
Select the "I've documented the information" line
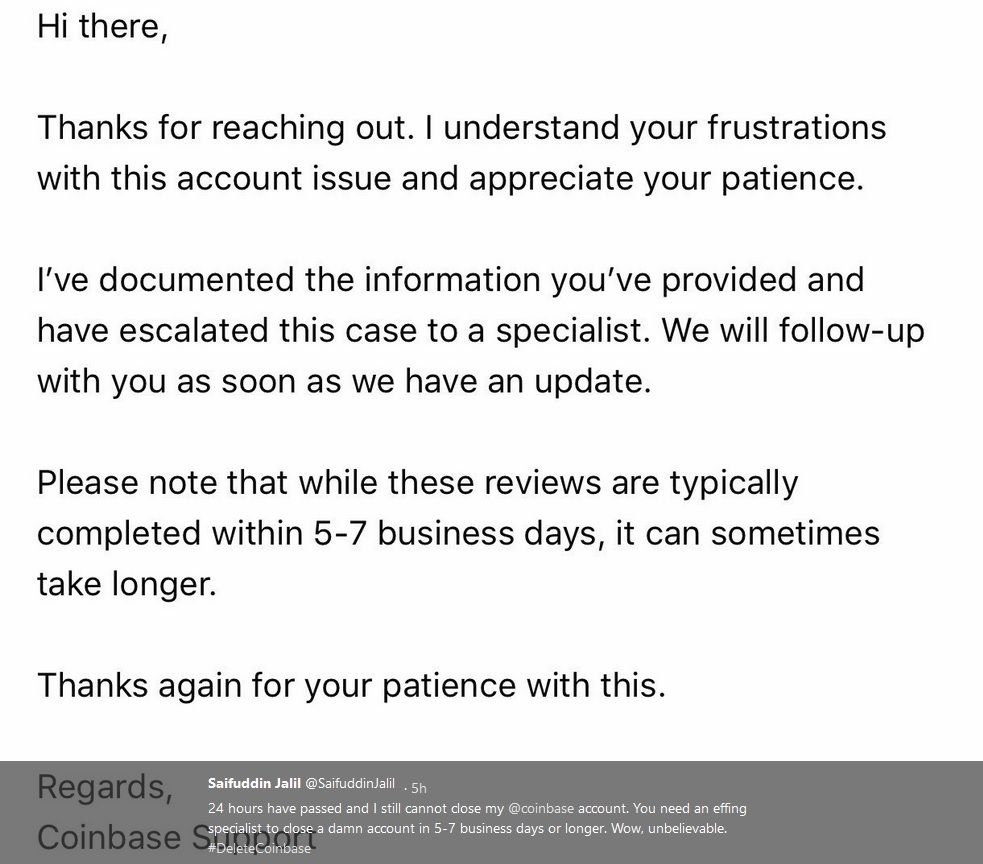point(451,280)
